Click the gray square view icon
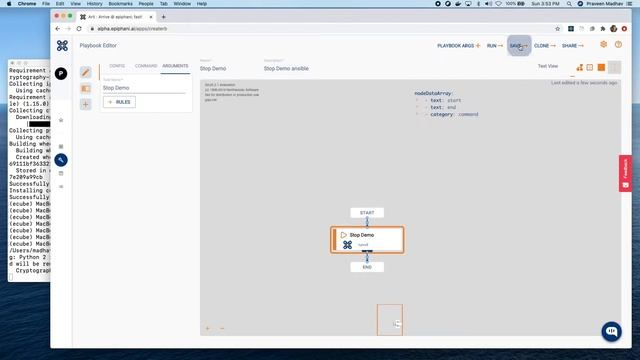Viewport: 640px width, 360px height. pyautogui.click(x=614, y=67)
